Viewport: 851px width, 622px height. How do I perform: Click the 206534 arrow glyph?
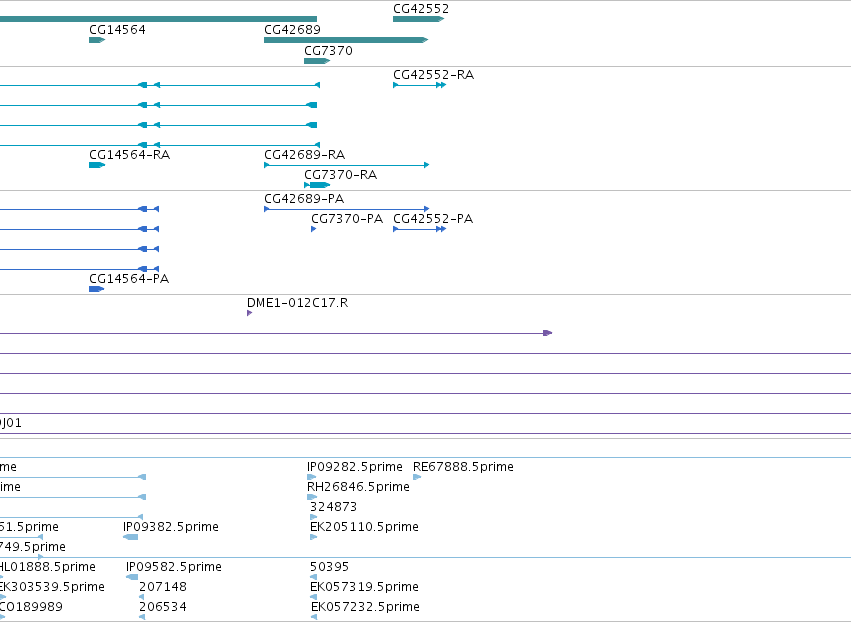[x=142, y=617]
